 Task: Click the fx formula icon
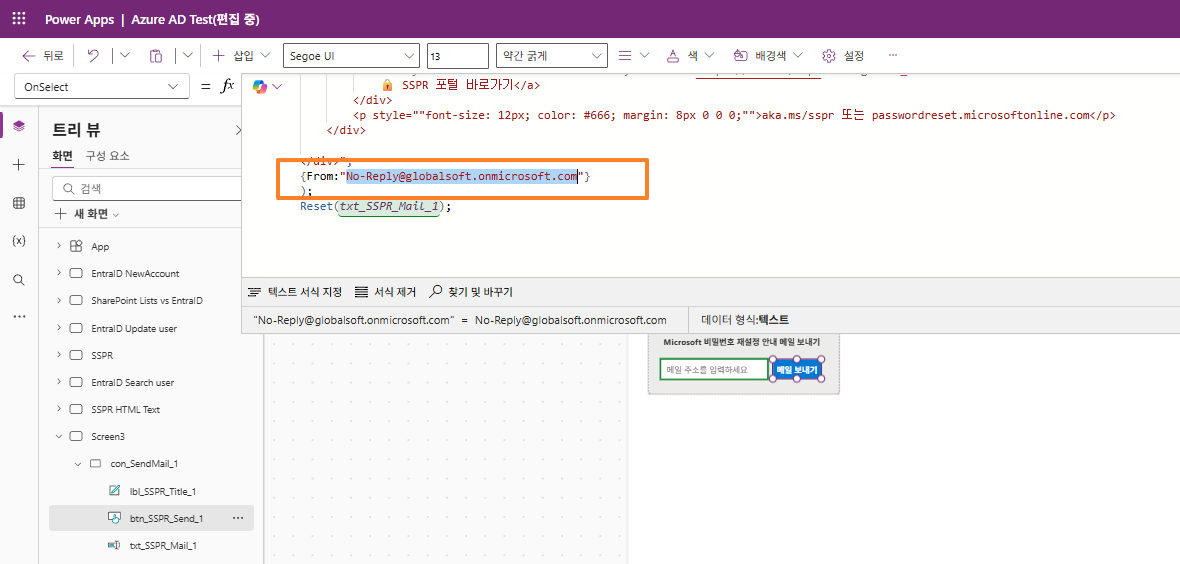coord(227,87)
